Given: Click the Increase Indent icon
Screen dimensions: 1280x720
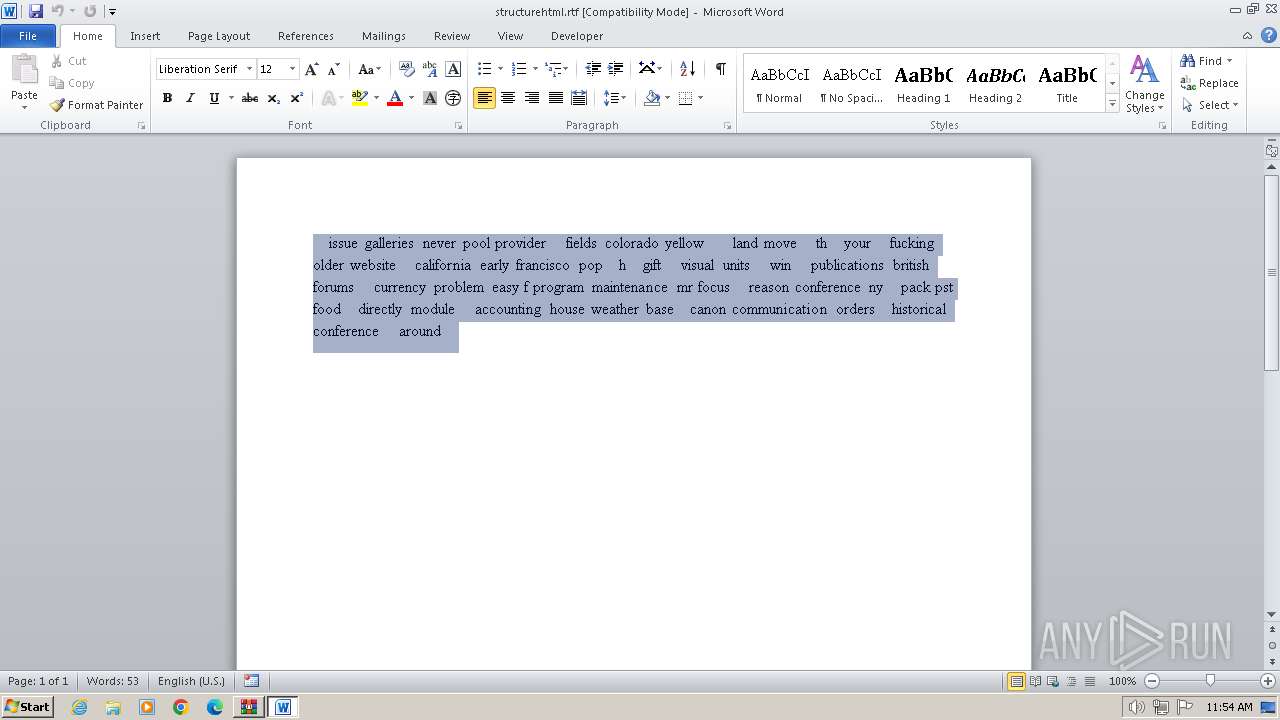Looking at the screenshot, I should pyautogui.click(x=616, y=69).
